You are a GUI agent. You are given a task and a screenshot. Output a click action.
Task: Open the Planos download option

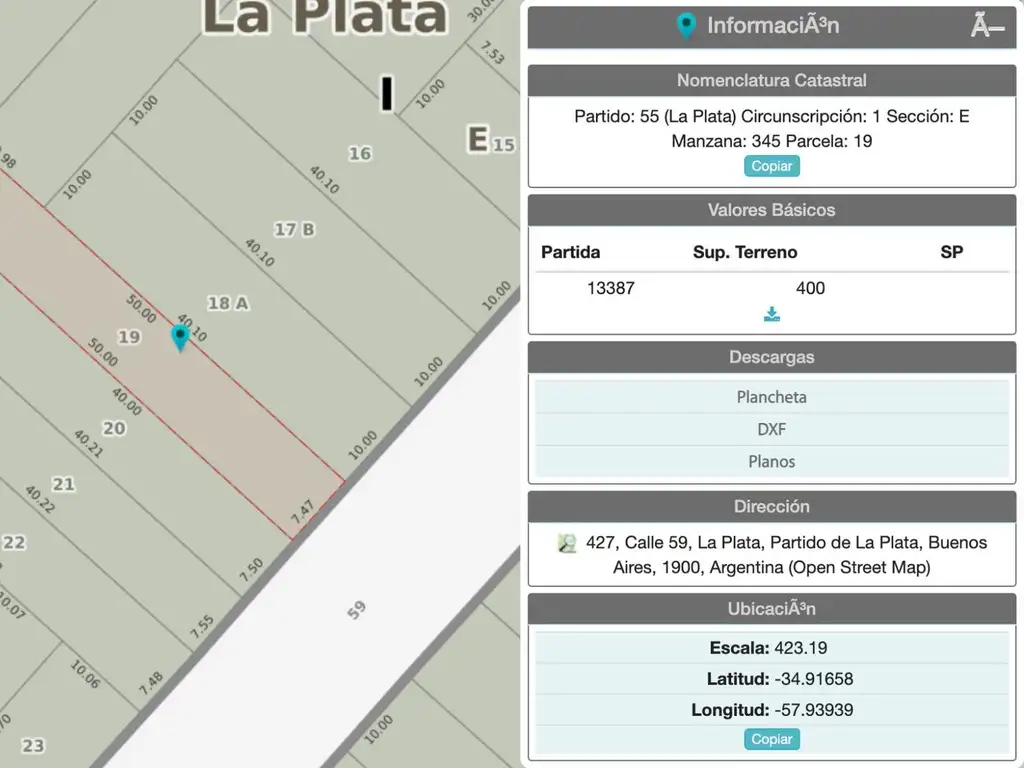771,461
